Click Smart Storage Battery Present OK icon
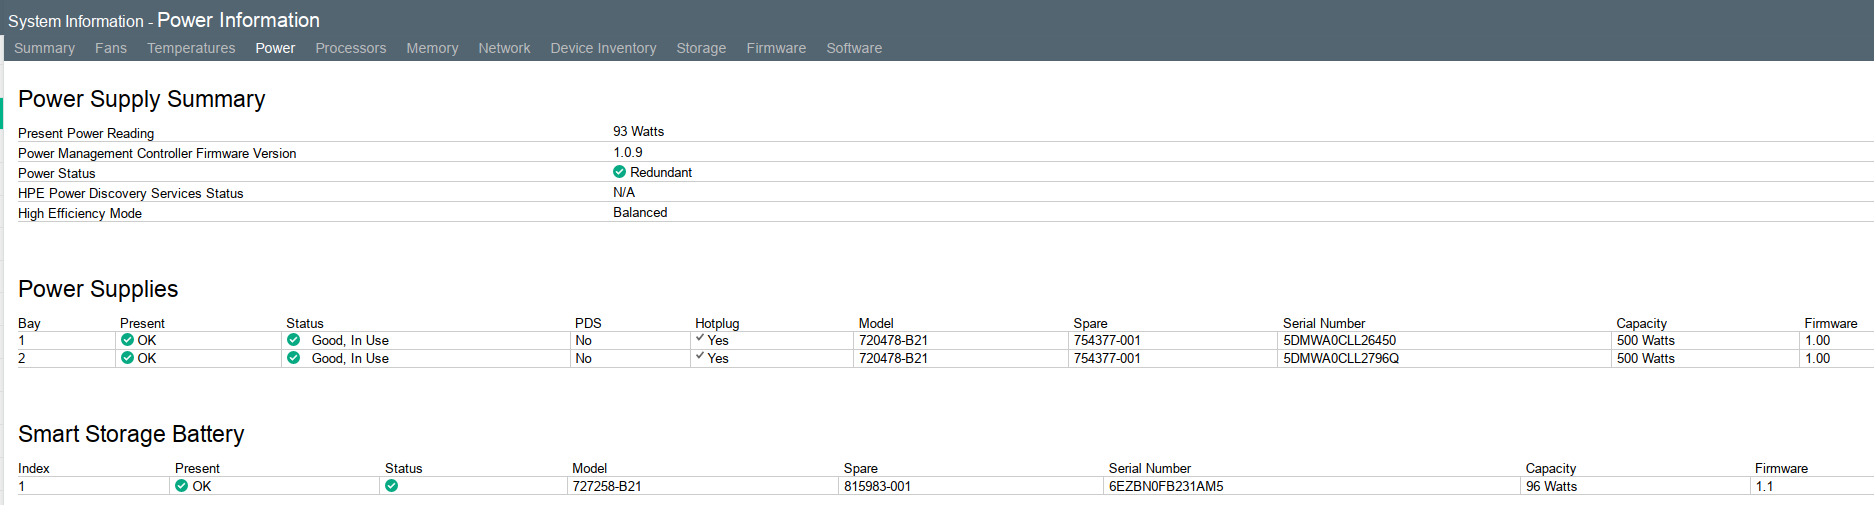 [181, 486]
